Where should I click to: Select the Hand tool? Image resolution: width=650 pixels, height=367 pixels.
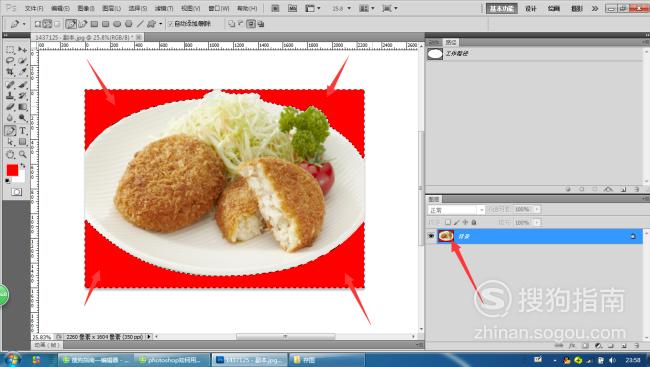[x=10, y=155]
